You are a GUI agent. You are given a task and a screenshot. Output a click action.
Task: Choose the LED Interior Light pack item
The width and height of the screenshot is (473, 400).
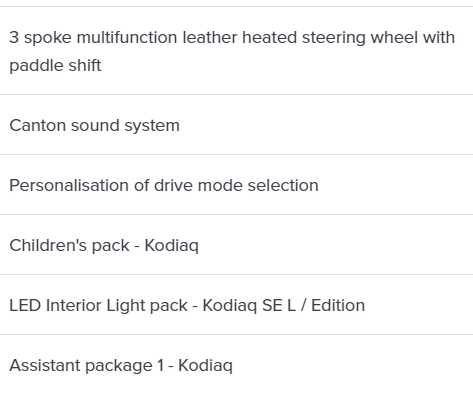click(236, 305)
